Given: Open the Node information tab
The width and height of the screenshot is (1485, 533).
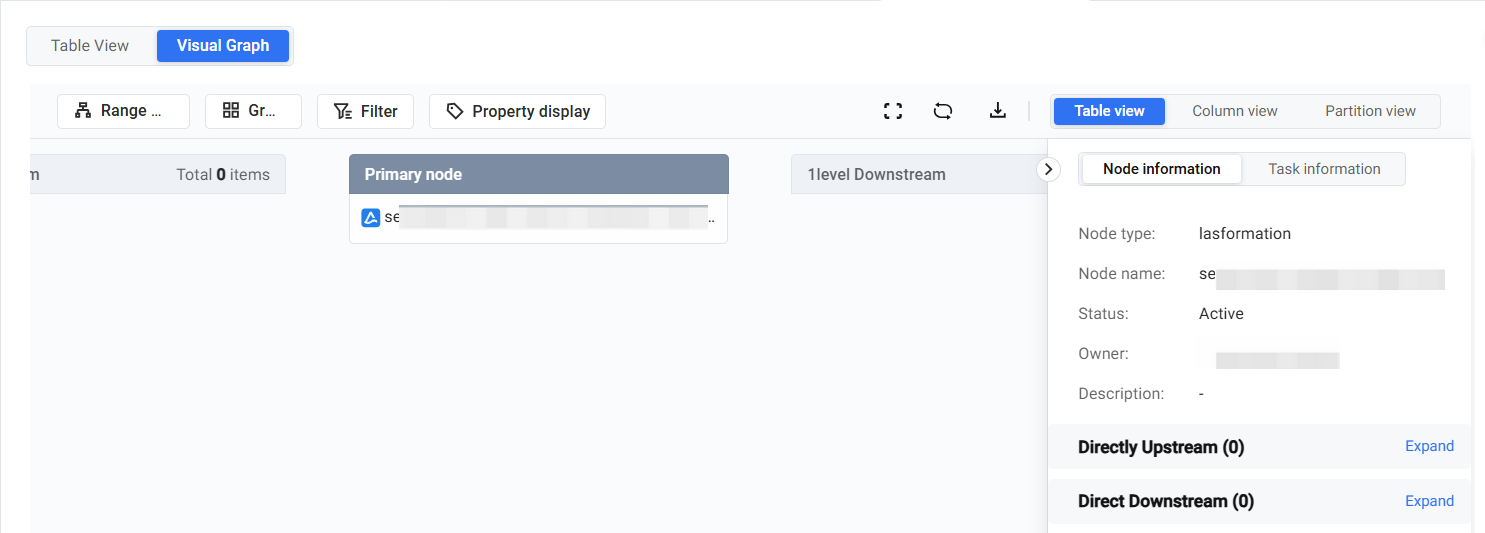Looking at the screenshot, I should pyautogui.click(x=1162, y=169).
